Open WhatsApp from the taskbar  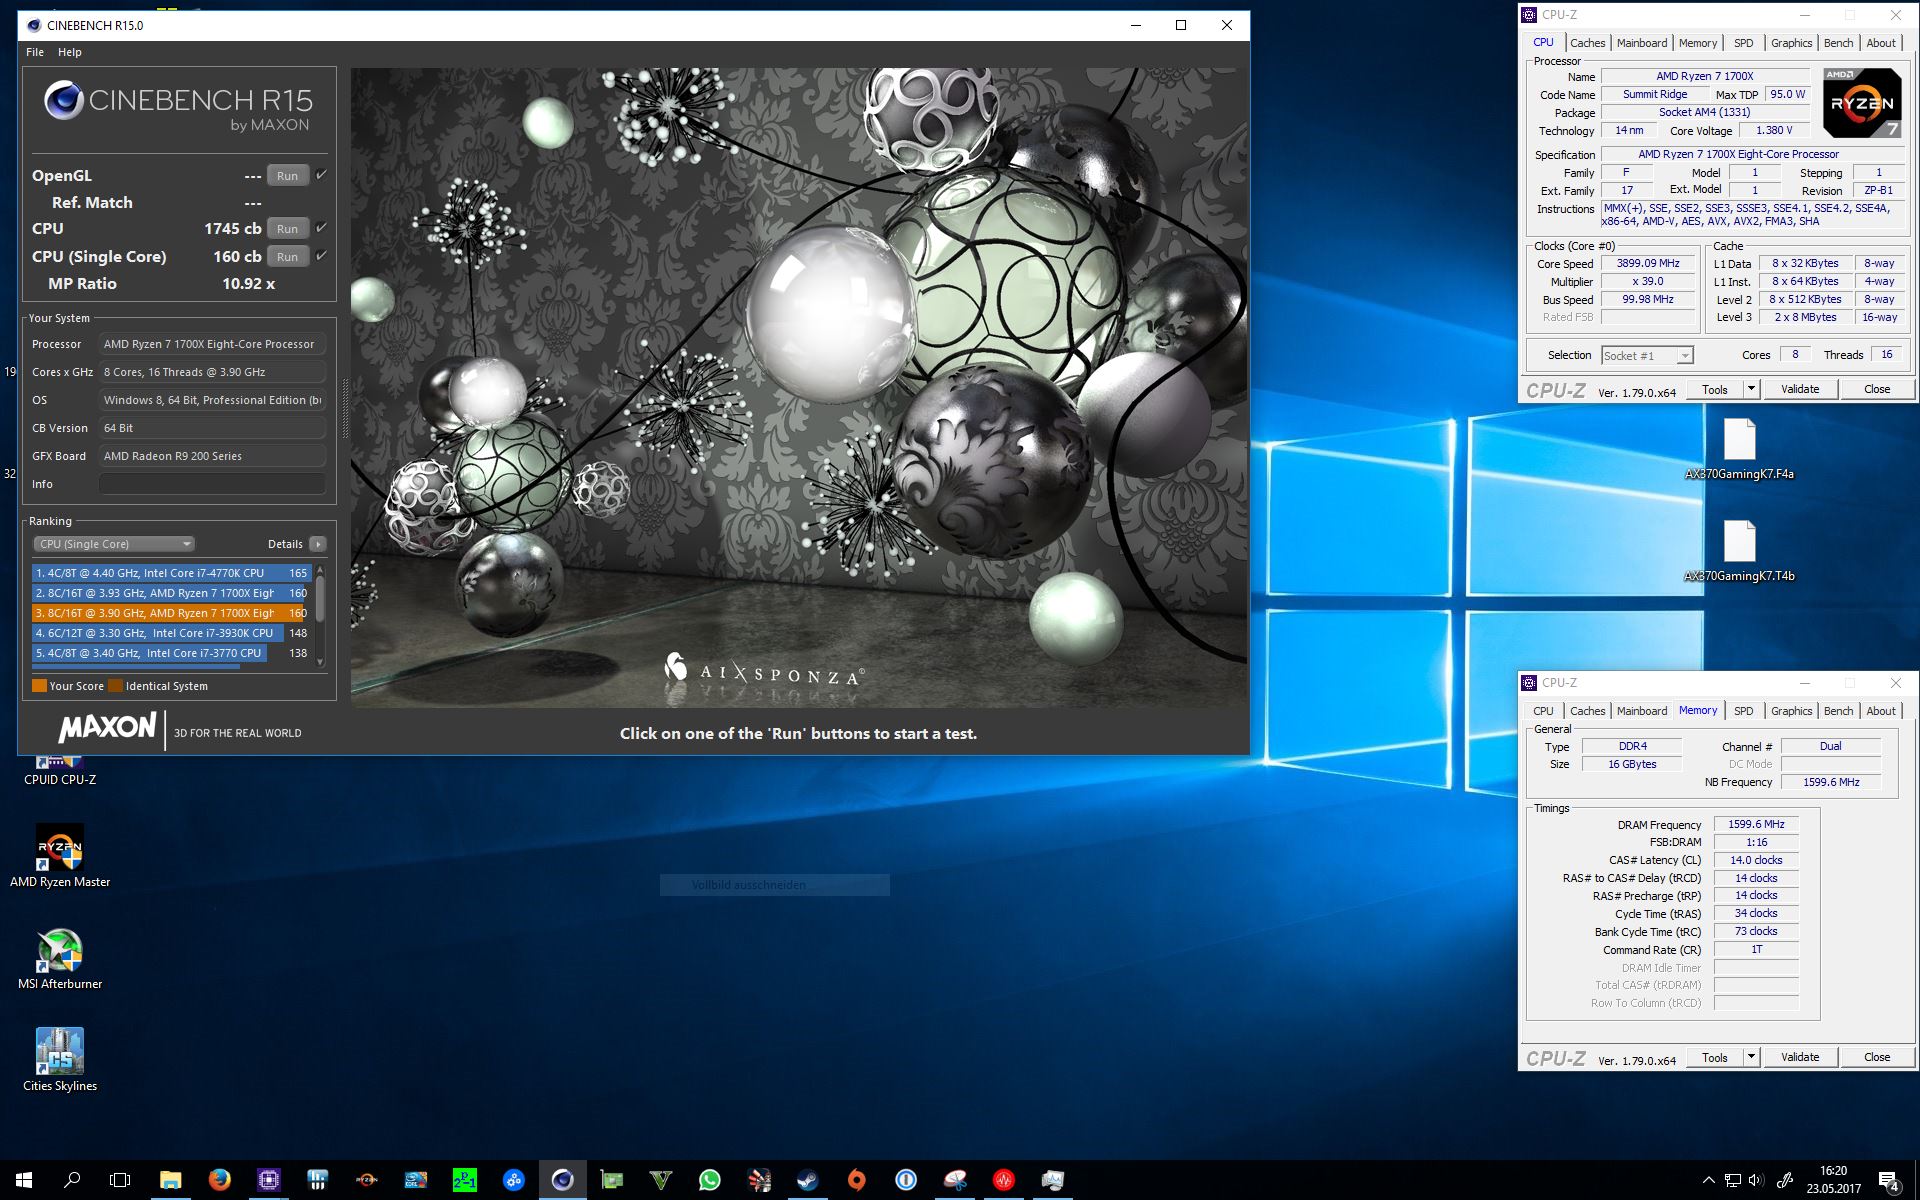[709, 1180]
